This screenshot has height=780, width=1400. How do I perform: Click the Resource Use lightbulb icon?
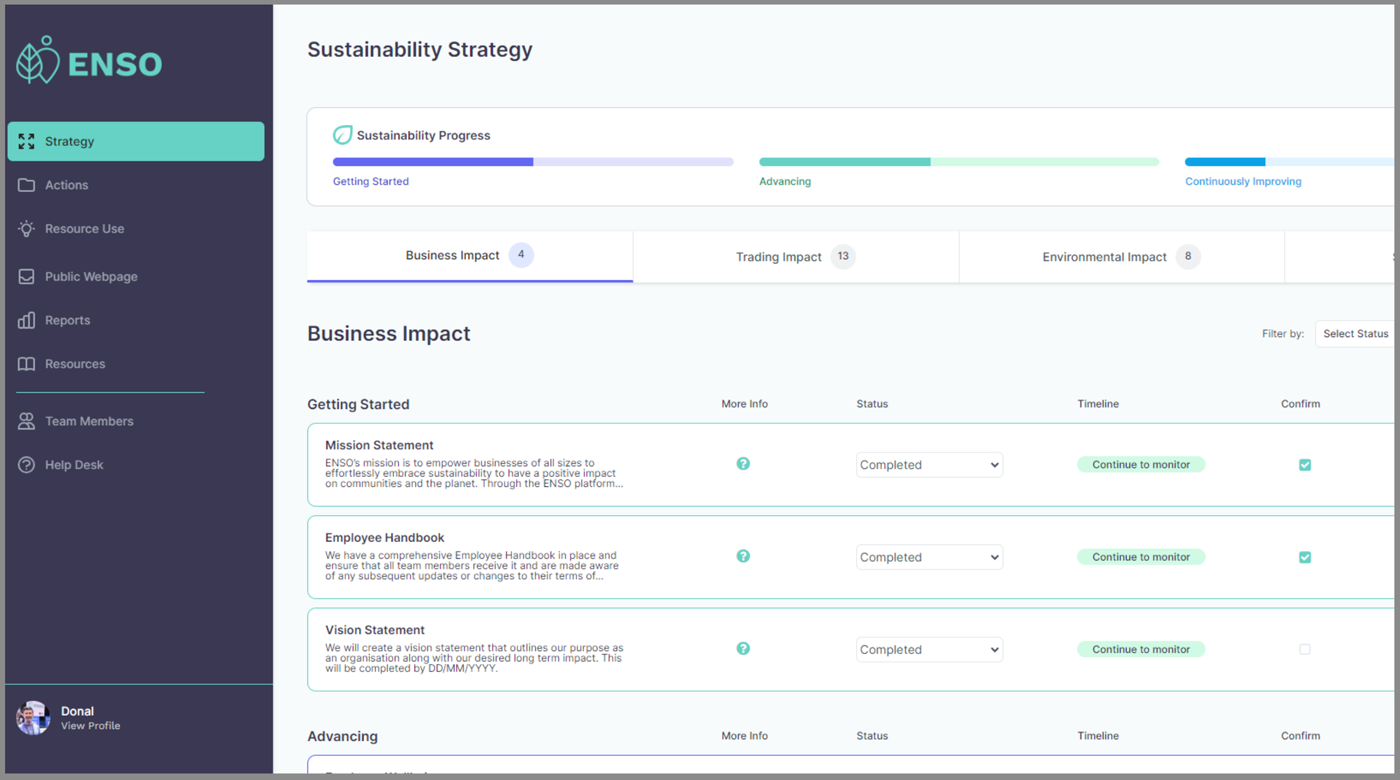point(27,229)
